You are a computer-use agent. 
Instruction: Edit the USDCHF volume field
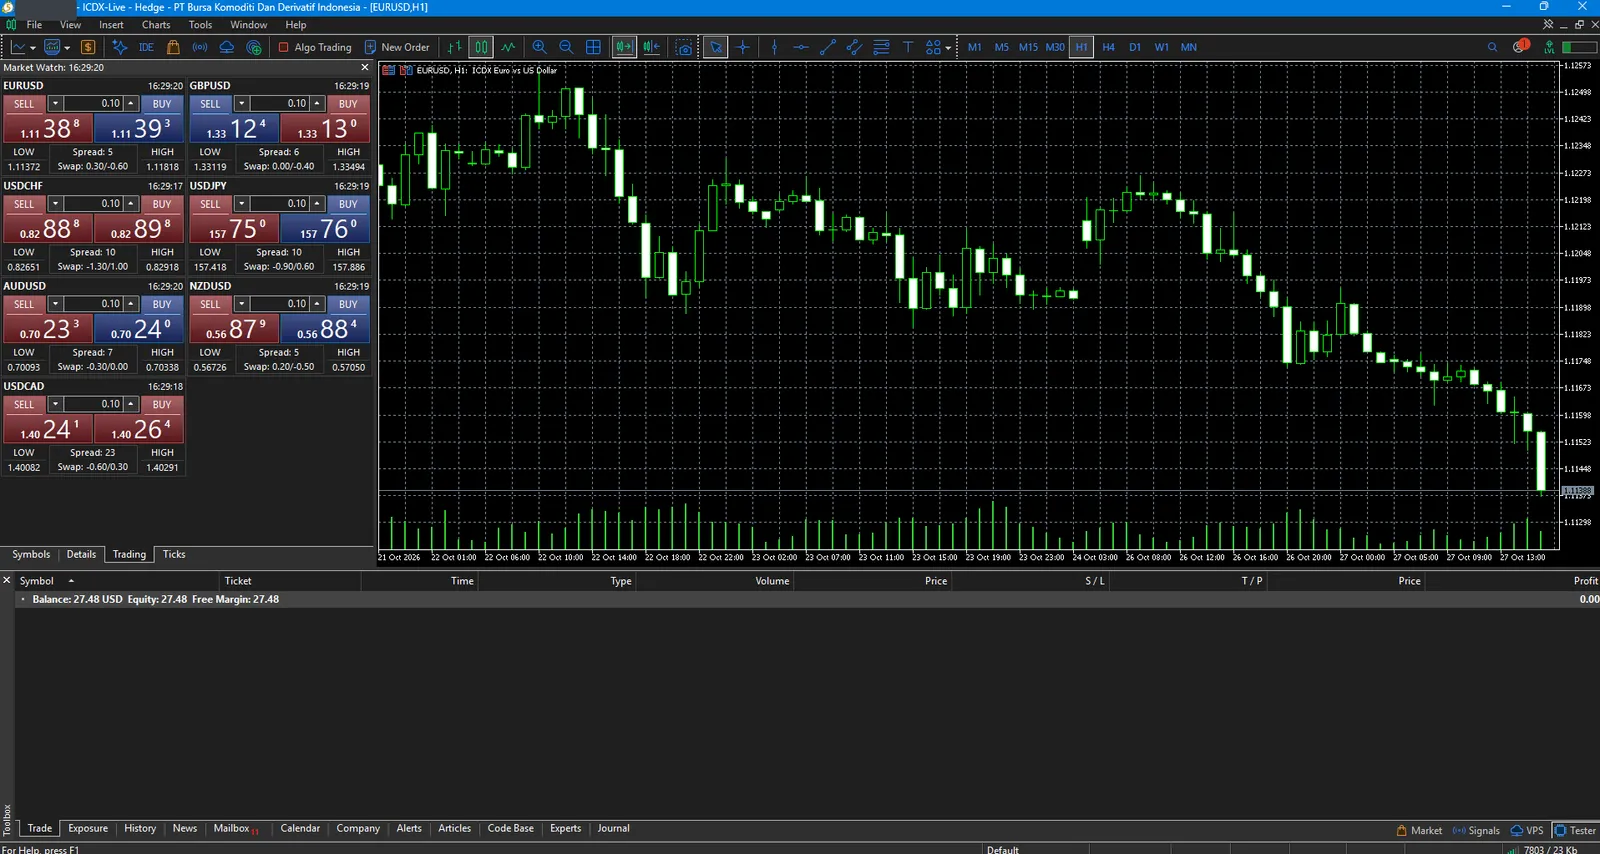93,204
